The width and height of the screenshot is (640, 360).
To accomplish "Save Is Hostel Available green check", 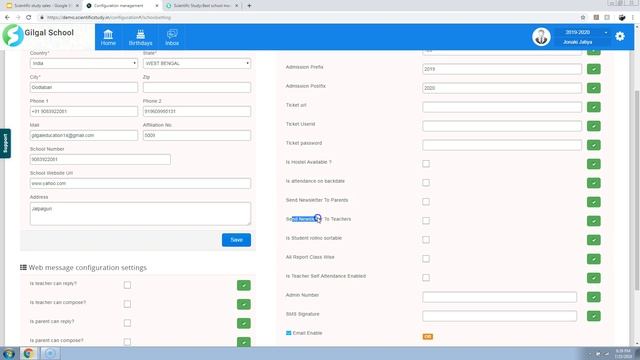I will [x=593, y=164].
